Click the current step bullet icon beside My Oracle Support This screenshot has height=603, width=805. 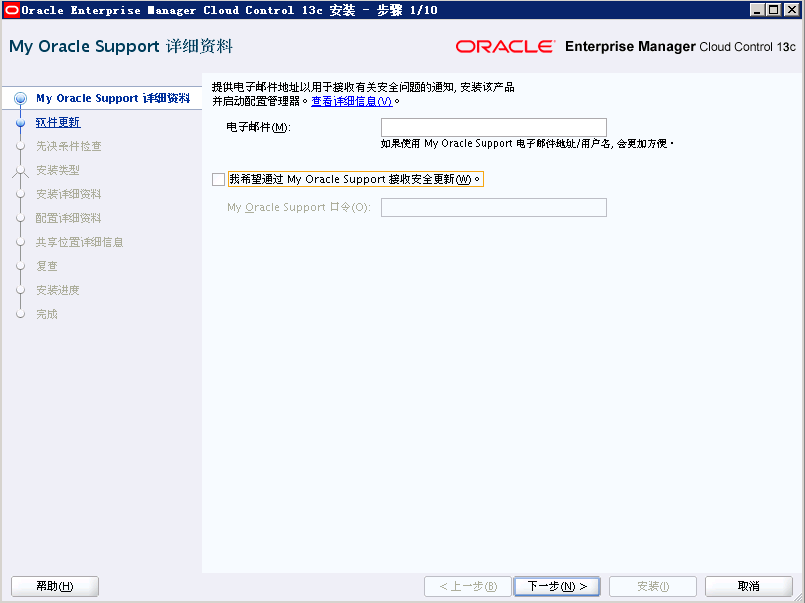(x=20, y=99)
